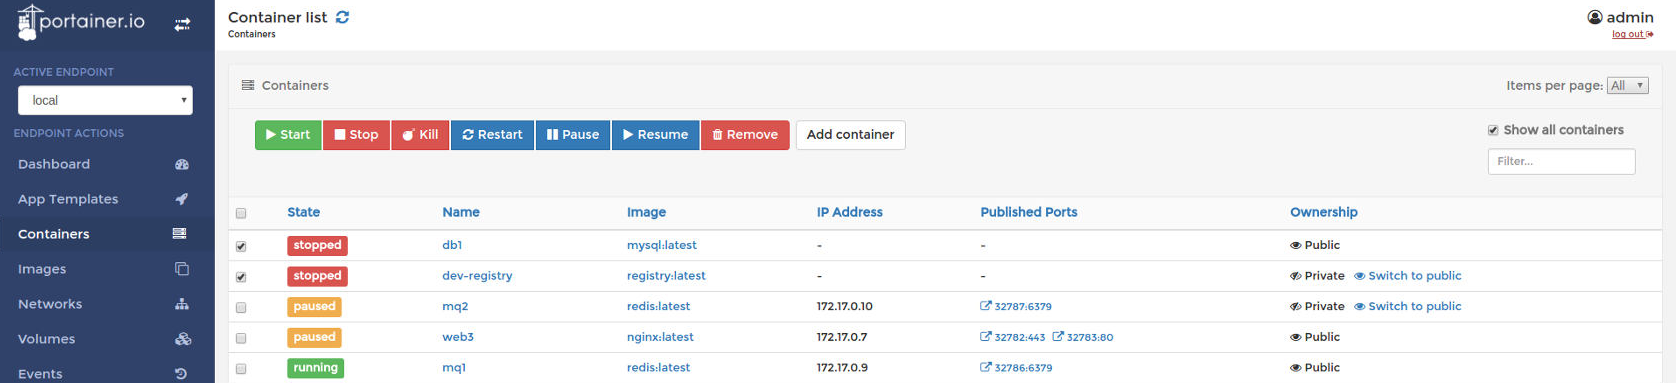Sort by Published Ports column header

[1029, 212]
